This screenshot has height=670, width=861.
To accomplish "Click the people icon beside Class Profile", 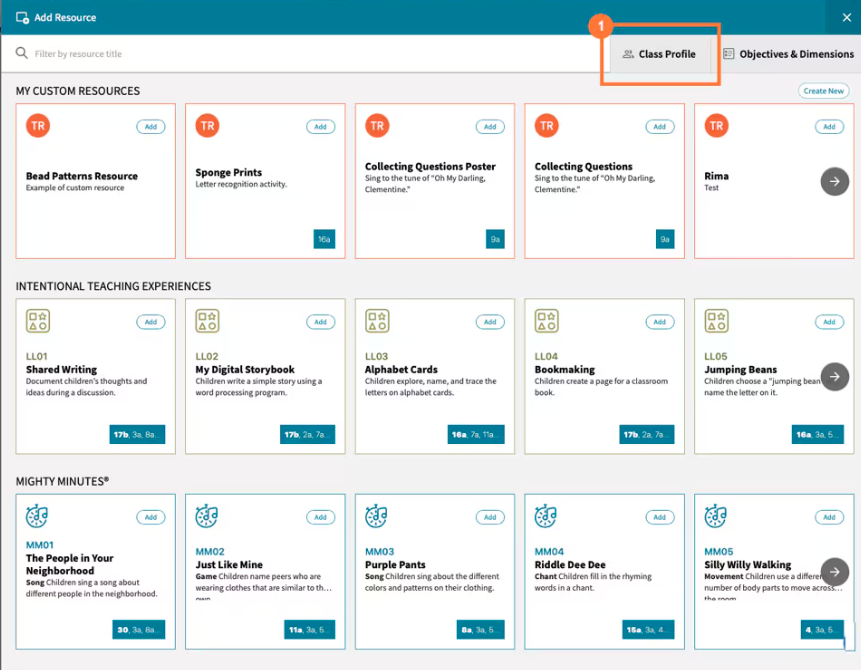I will click(x=627, y=55).
